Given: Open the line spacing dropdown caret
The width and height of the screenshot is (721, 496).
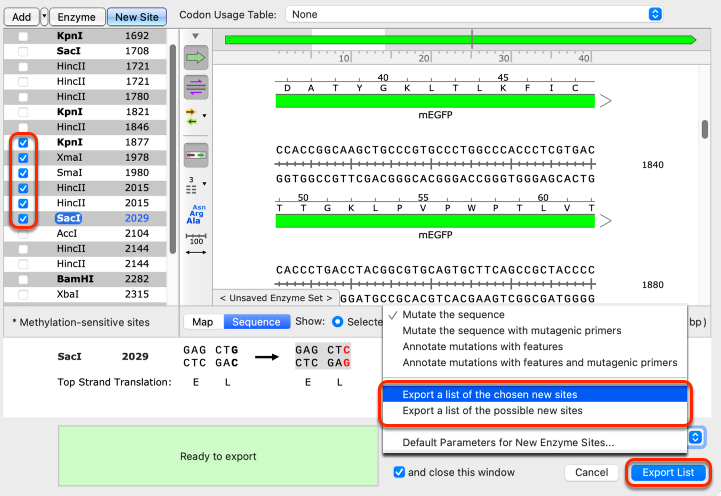Looking at the screenshot, I should coord(204,184).
